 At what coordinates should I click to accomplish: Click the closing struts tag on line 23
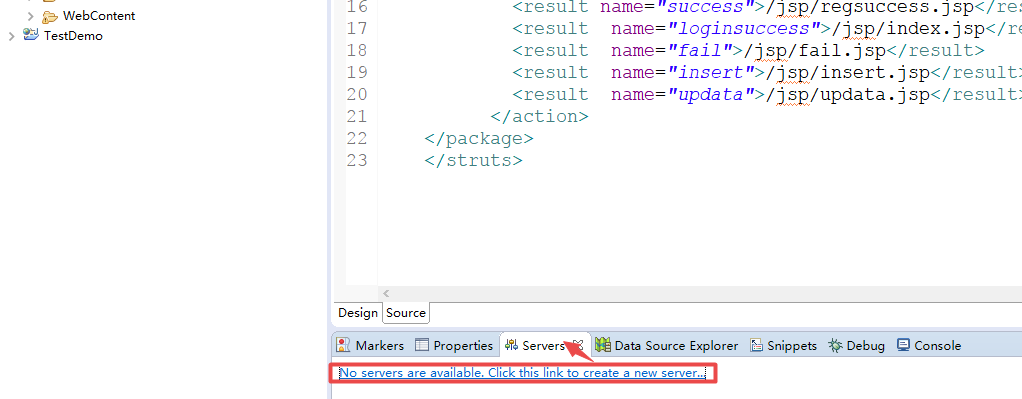click(x=473, y=160)
